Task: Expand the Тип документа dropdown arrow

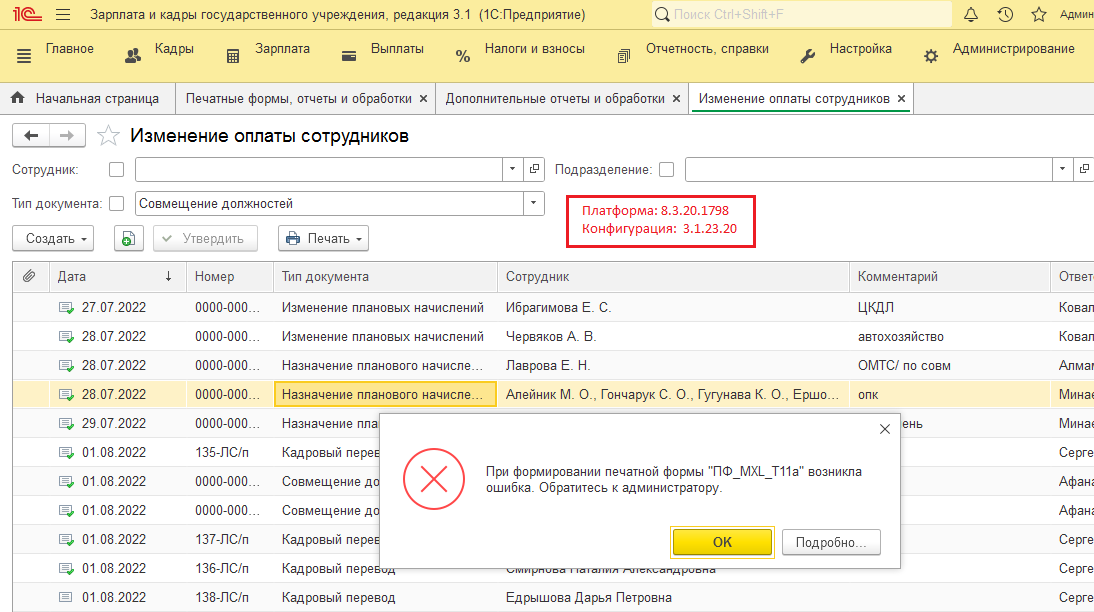Action: pos(533,203)
